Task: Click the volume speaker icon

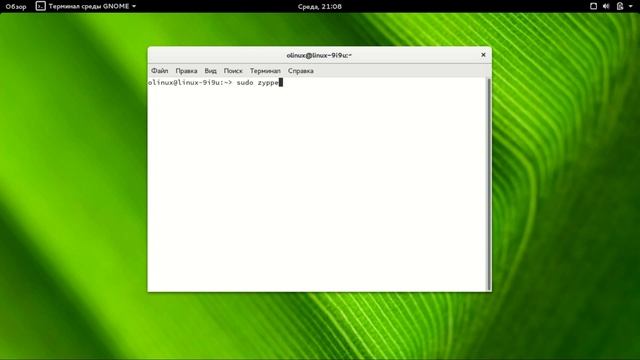Action: point(606,6)
